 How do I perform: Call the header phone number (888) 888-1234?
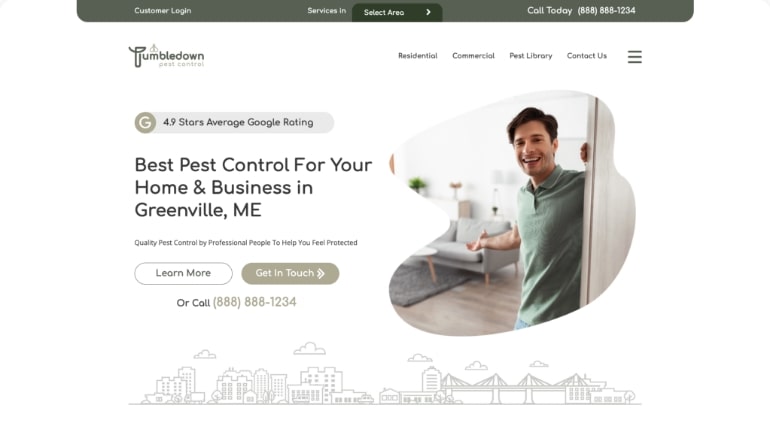pos(606,10)
